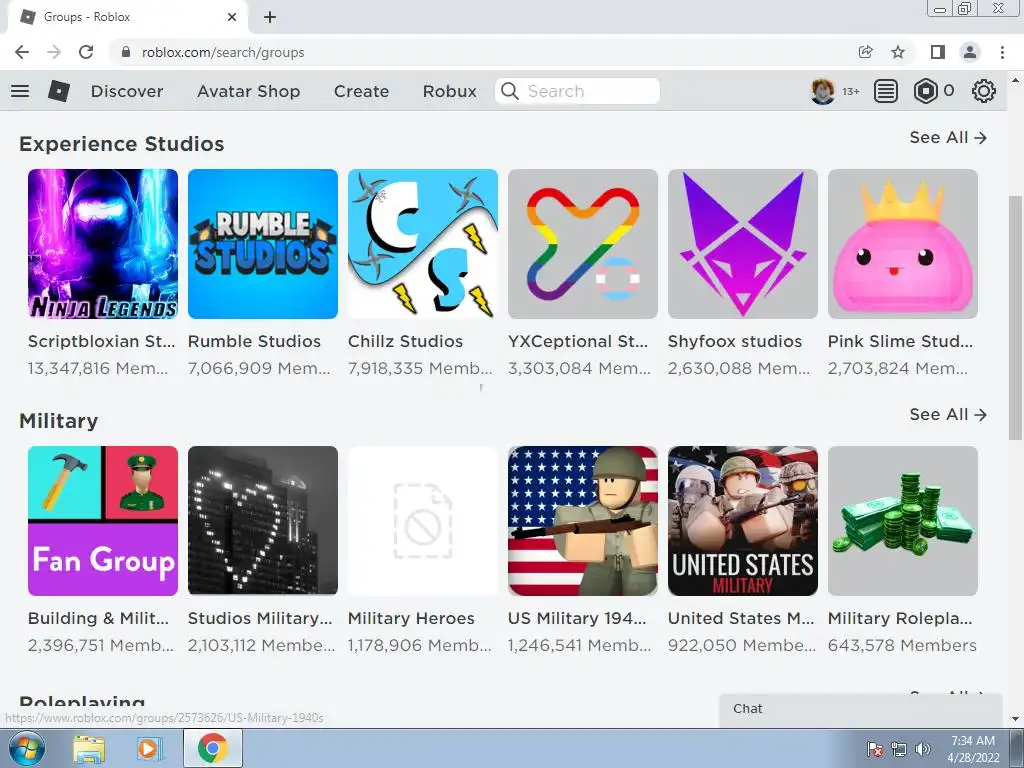Viewport: 1024px width, 768px height.
Task: Open the Windows Start menu
Action: tap(27, 748)
